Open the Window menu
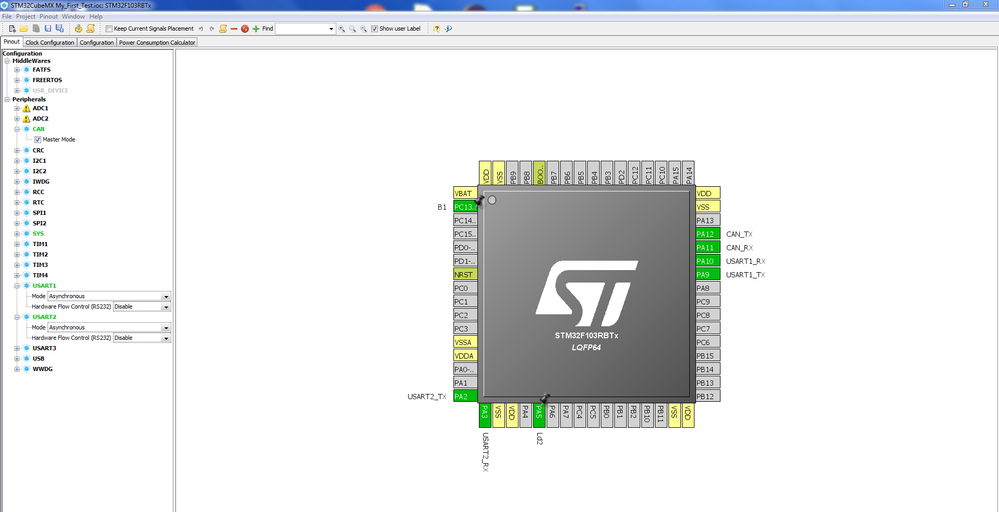 click(x=73, y=17)
